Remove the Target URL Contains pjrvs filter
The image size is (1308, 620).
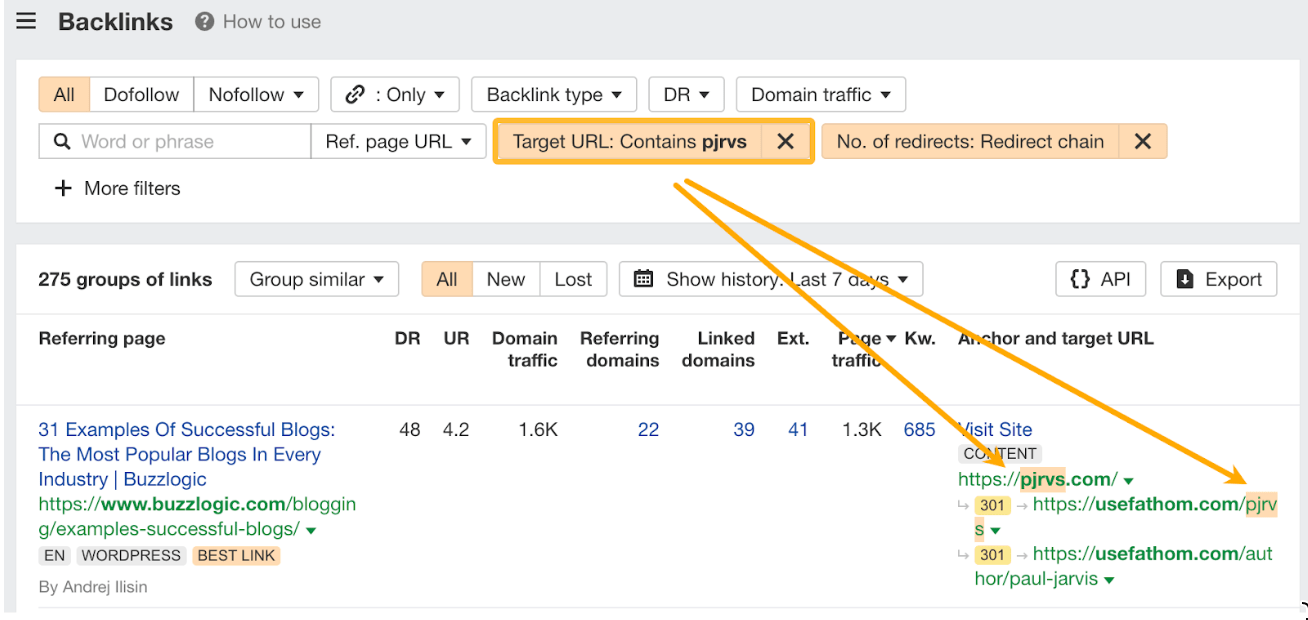[x=786, y=142]
